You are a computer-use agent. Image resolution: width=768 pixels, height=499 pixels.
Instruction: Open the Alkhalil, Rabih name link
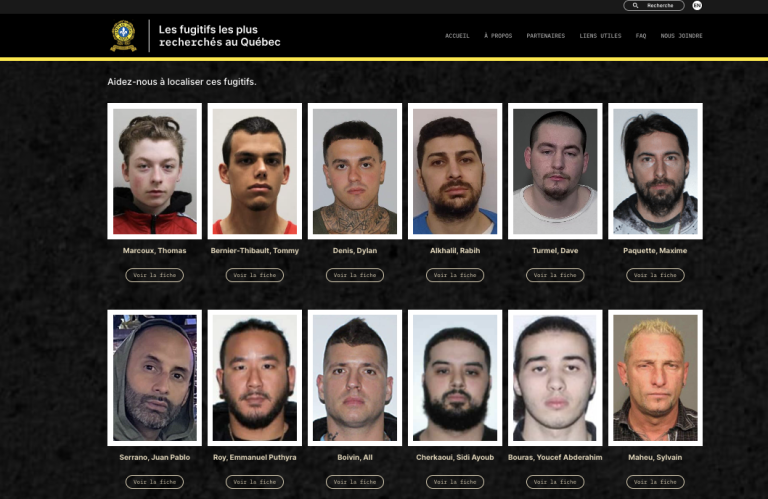(455, 251)
